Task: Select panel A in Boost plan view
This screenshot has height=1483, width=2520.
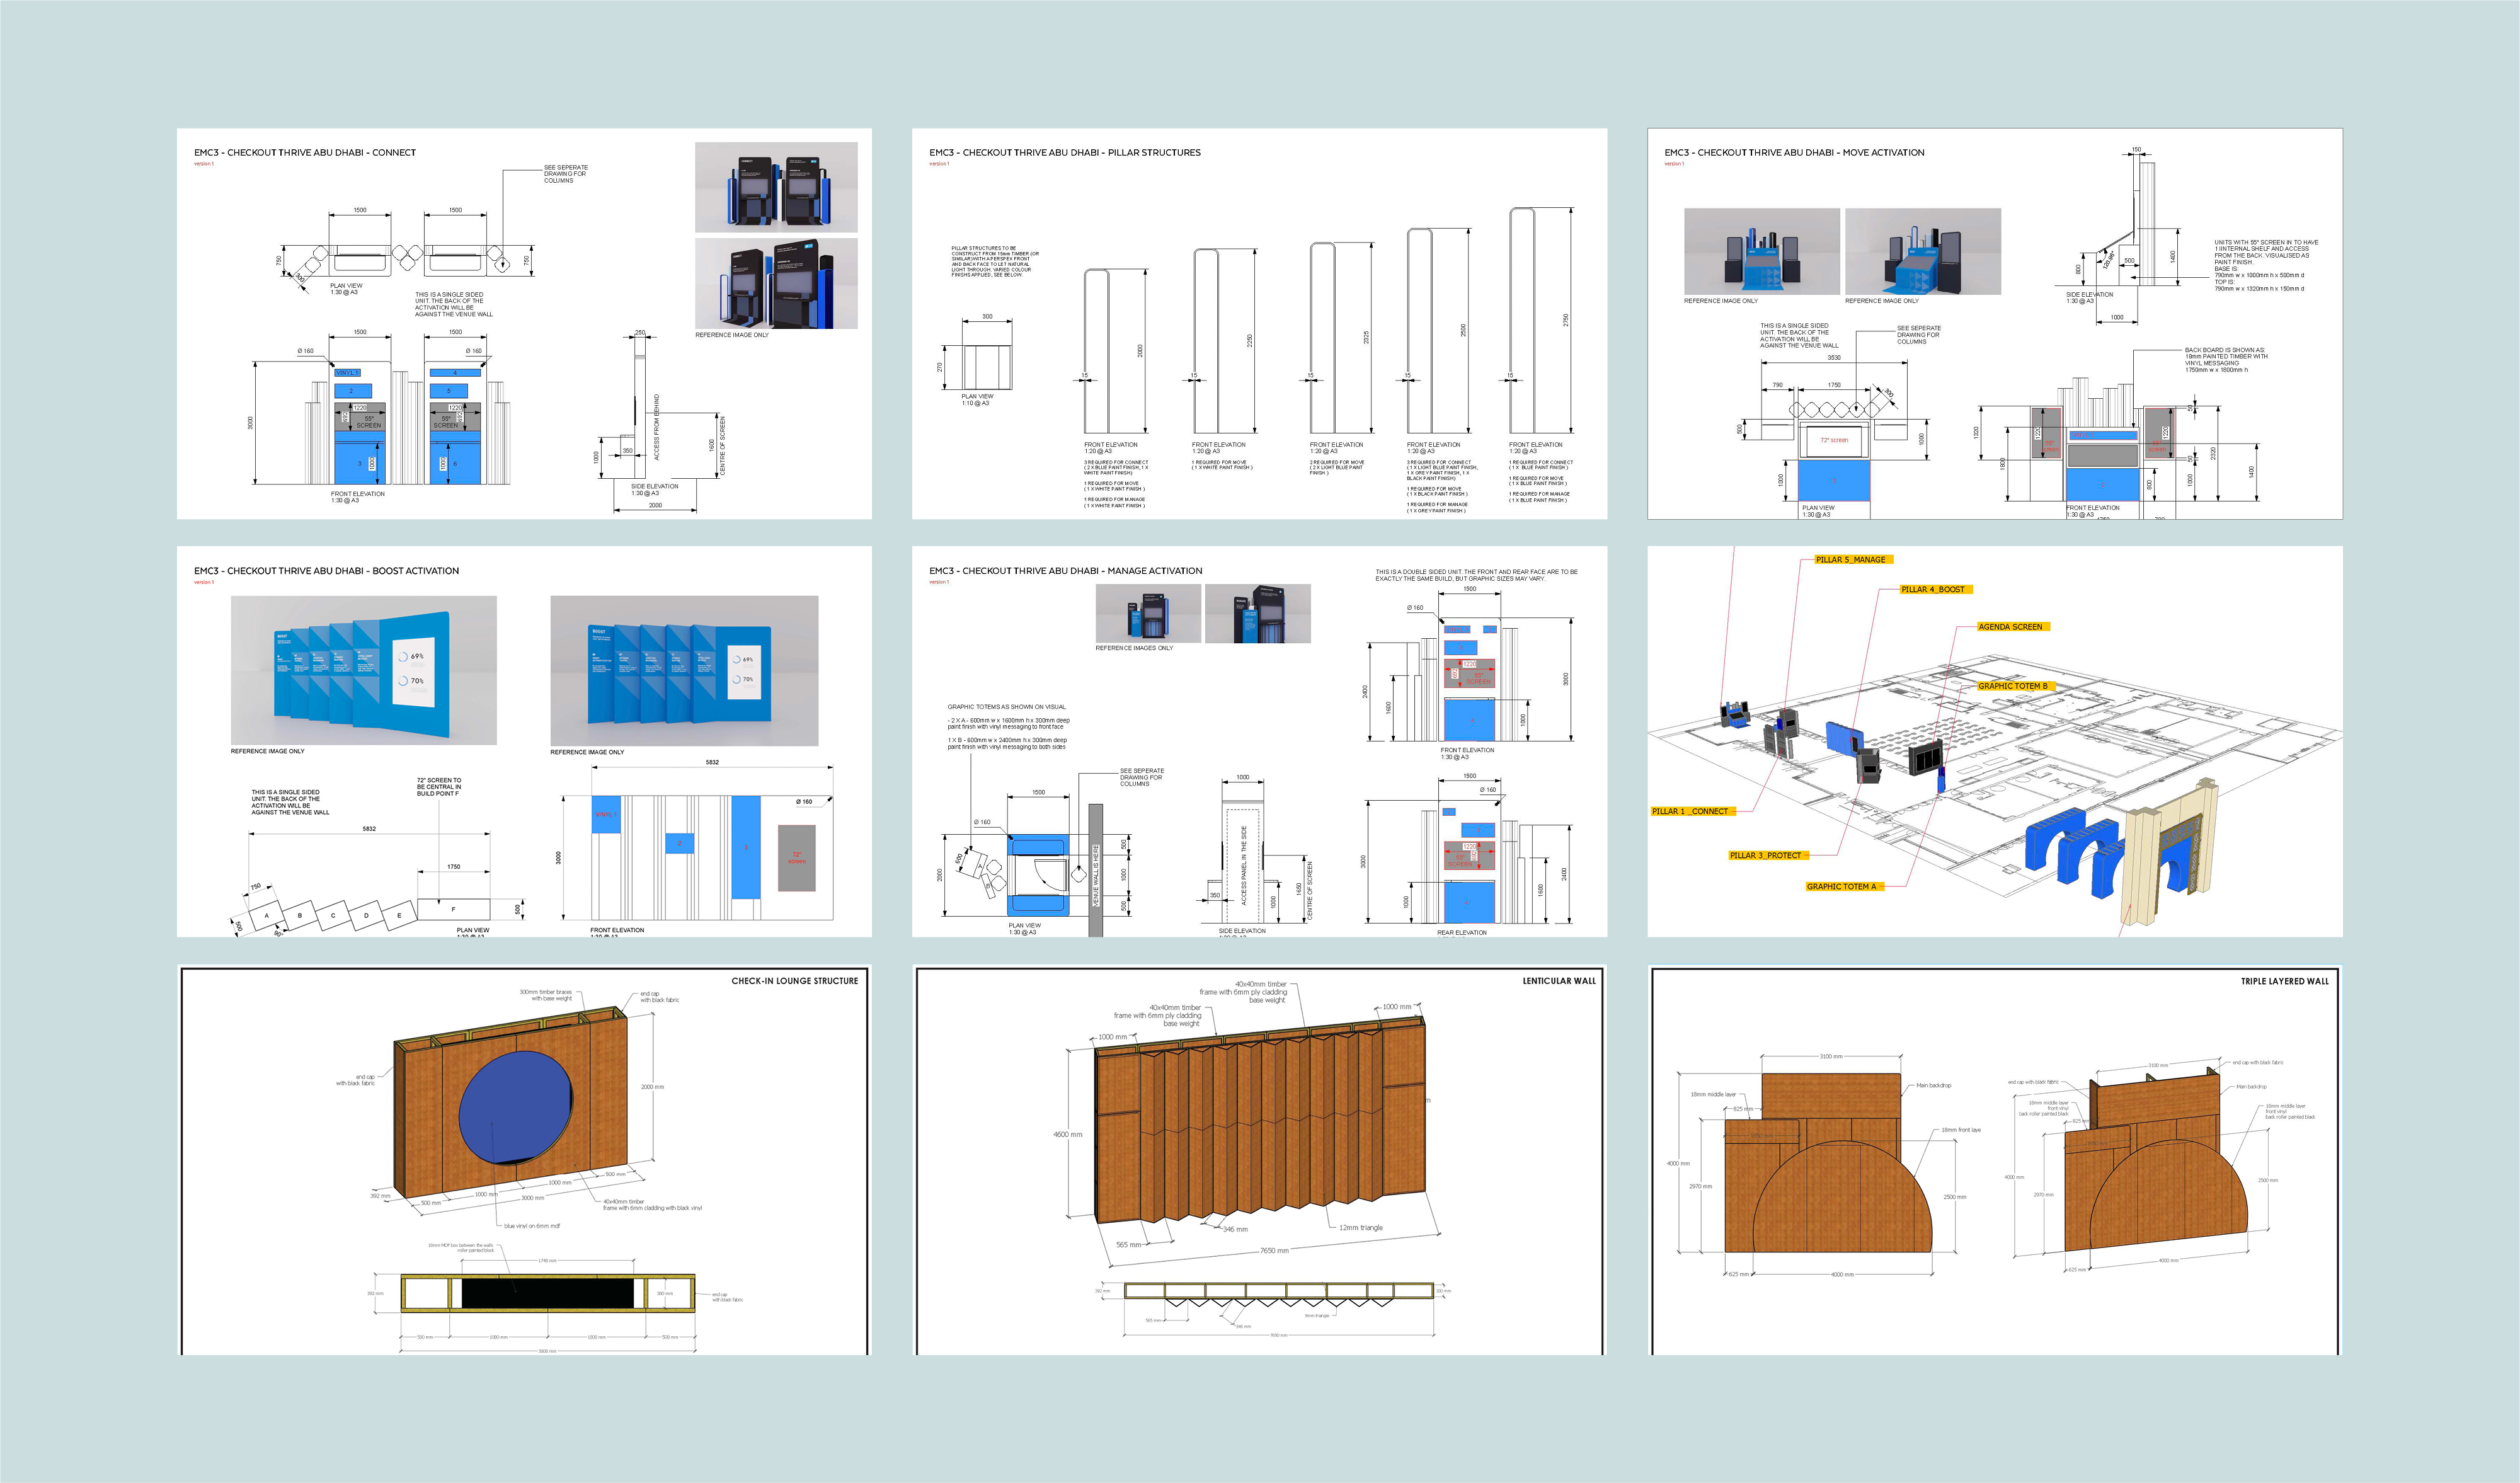Action: point(266,916)
